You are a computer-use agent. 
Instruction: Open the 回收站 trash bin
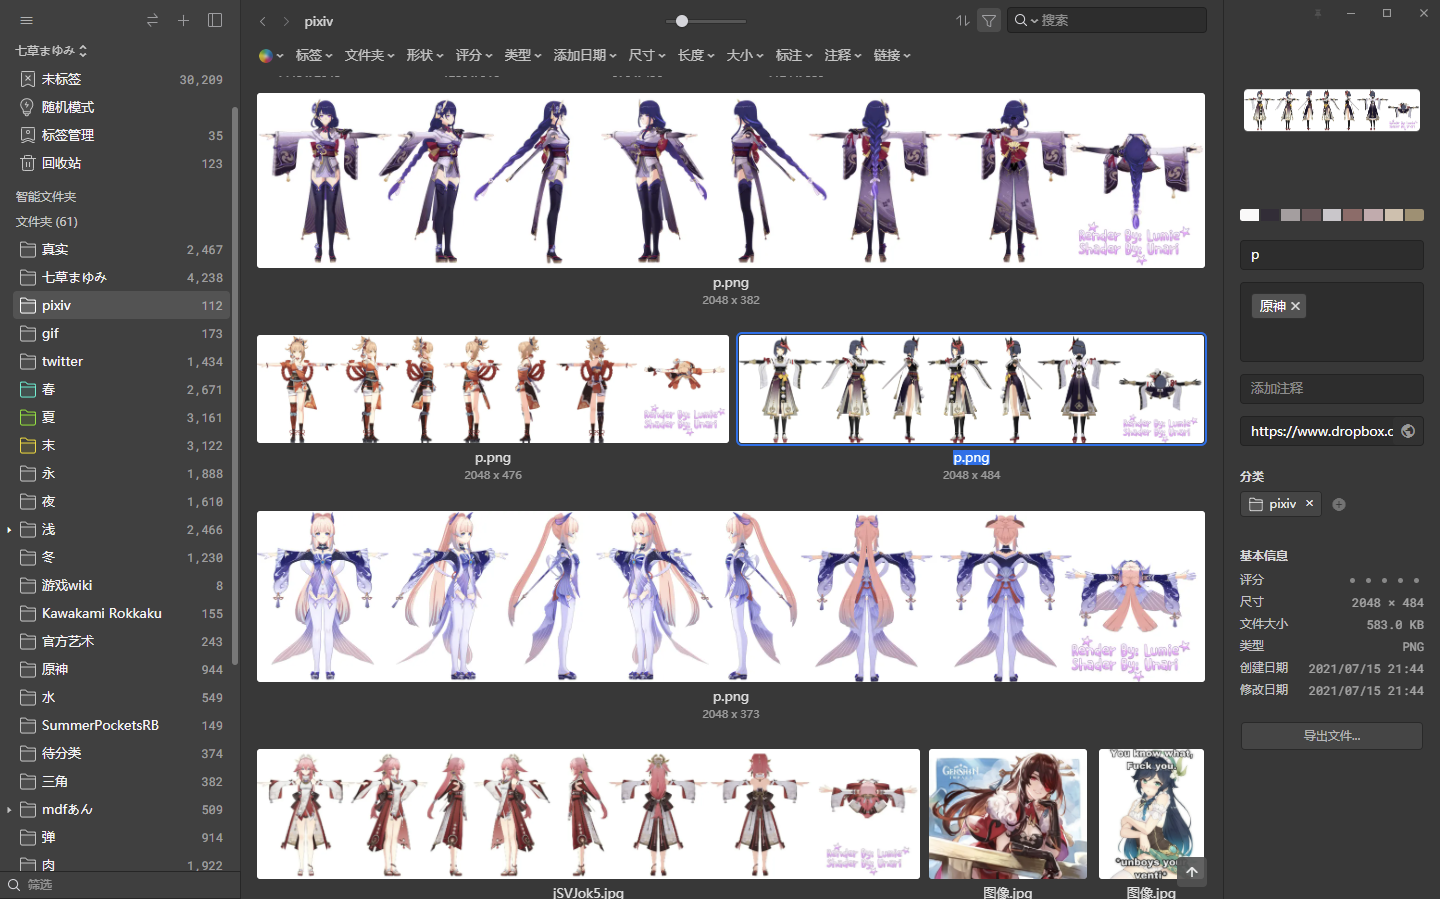(121, 163)
